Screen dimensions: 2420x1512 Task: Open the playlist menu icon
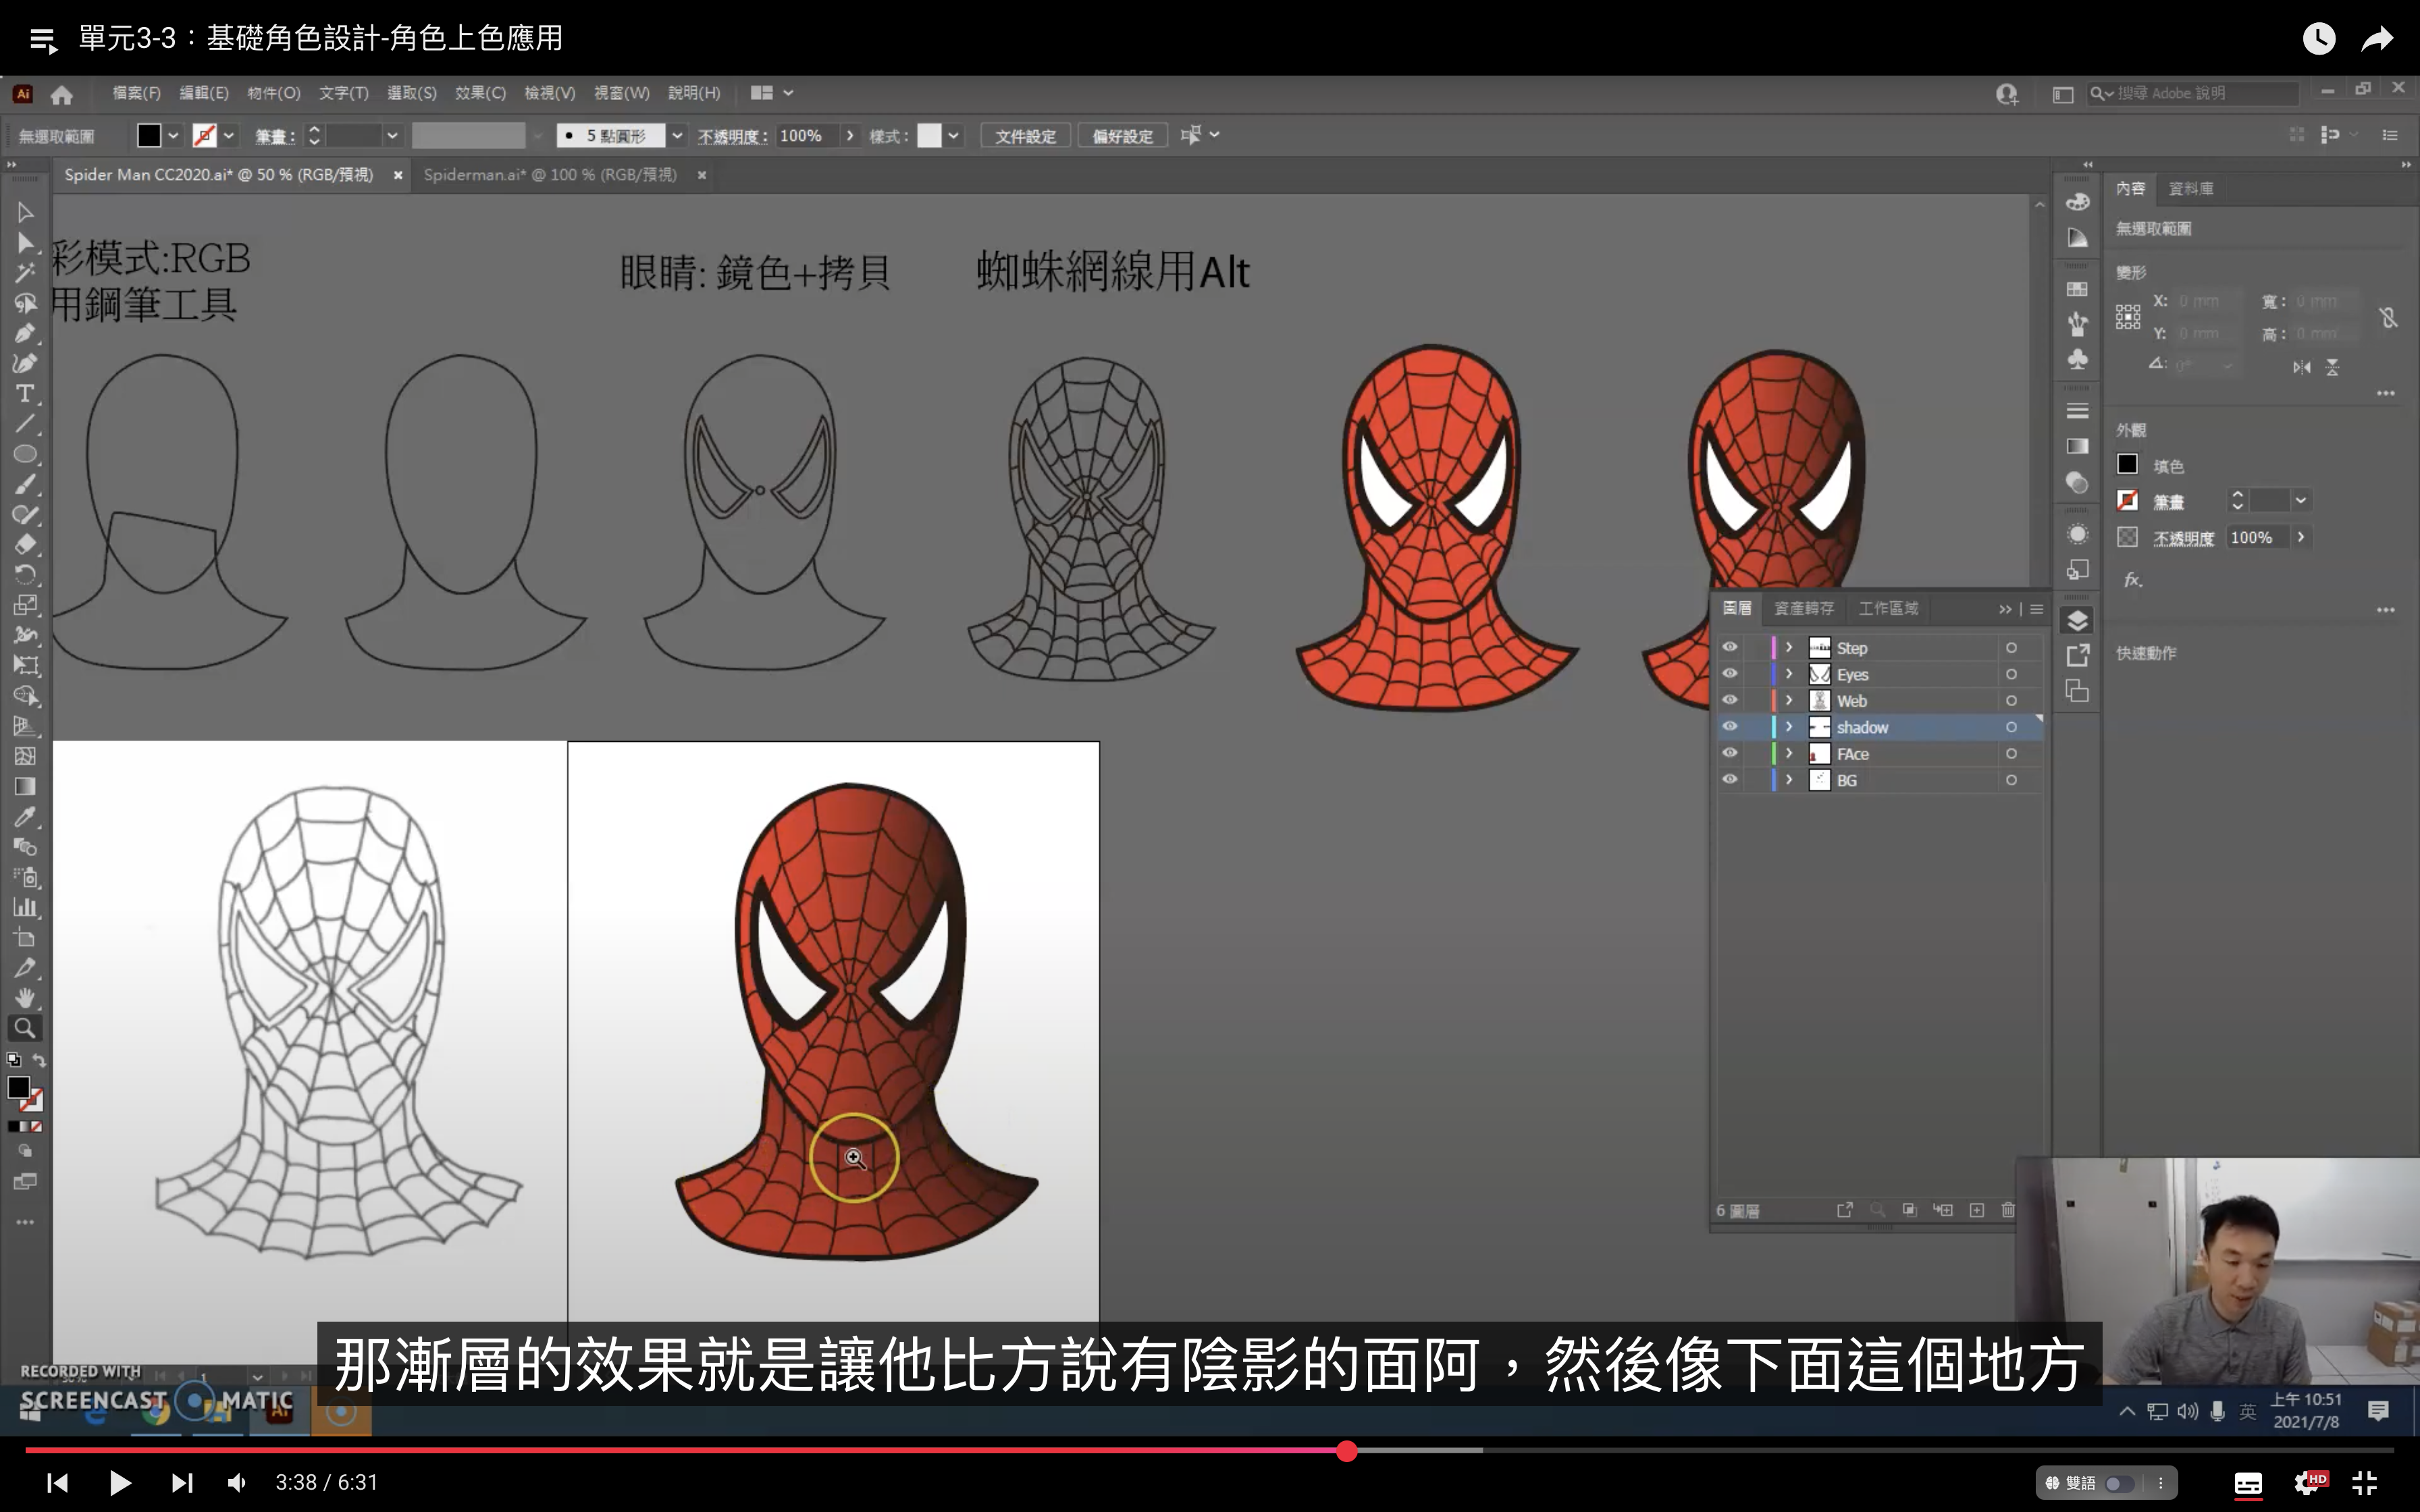[43, 40]
